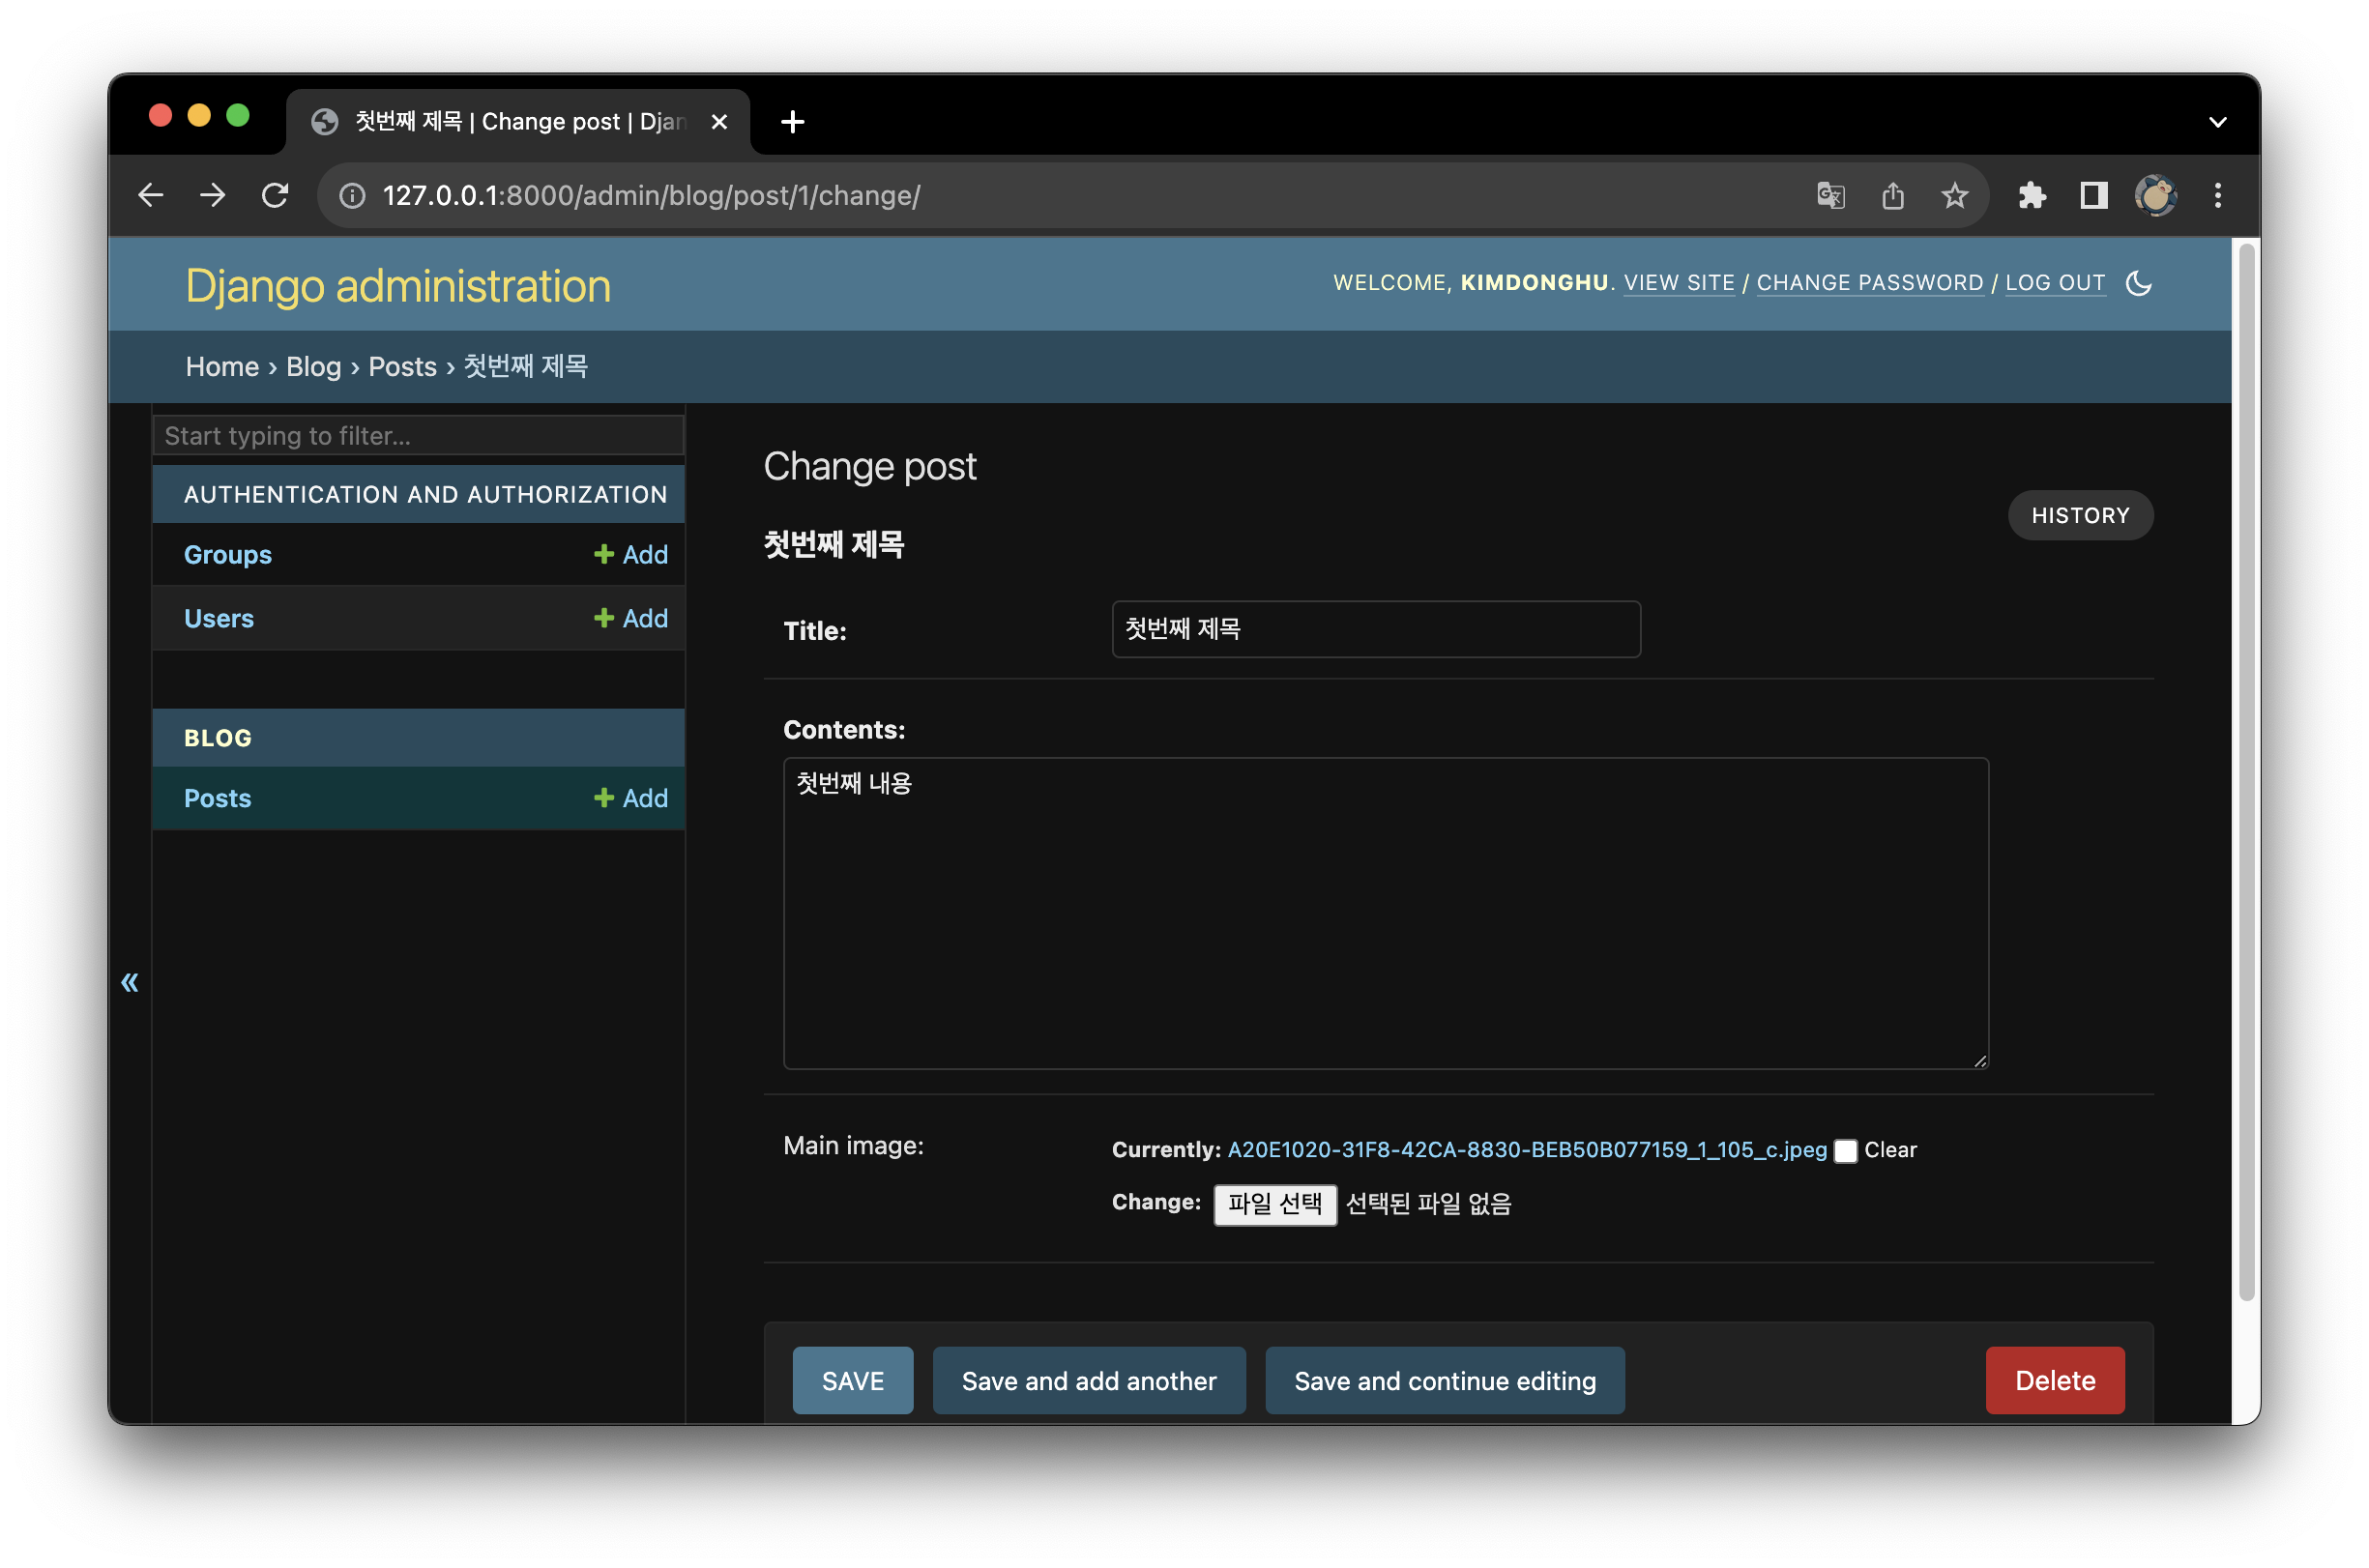This screenshot has width=2369, height=1568.
Task: Open the Authentication and Authorization section
Action: coord(425,494)
